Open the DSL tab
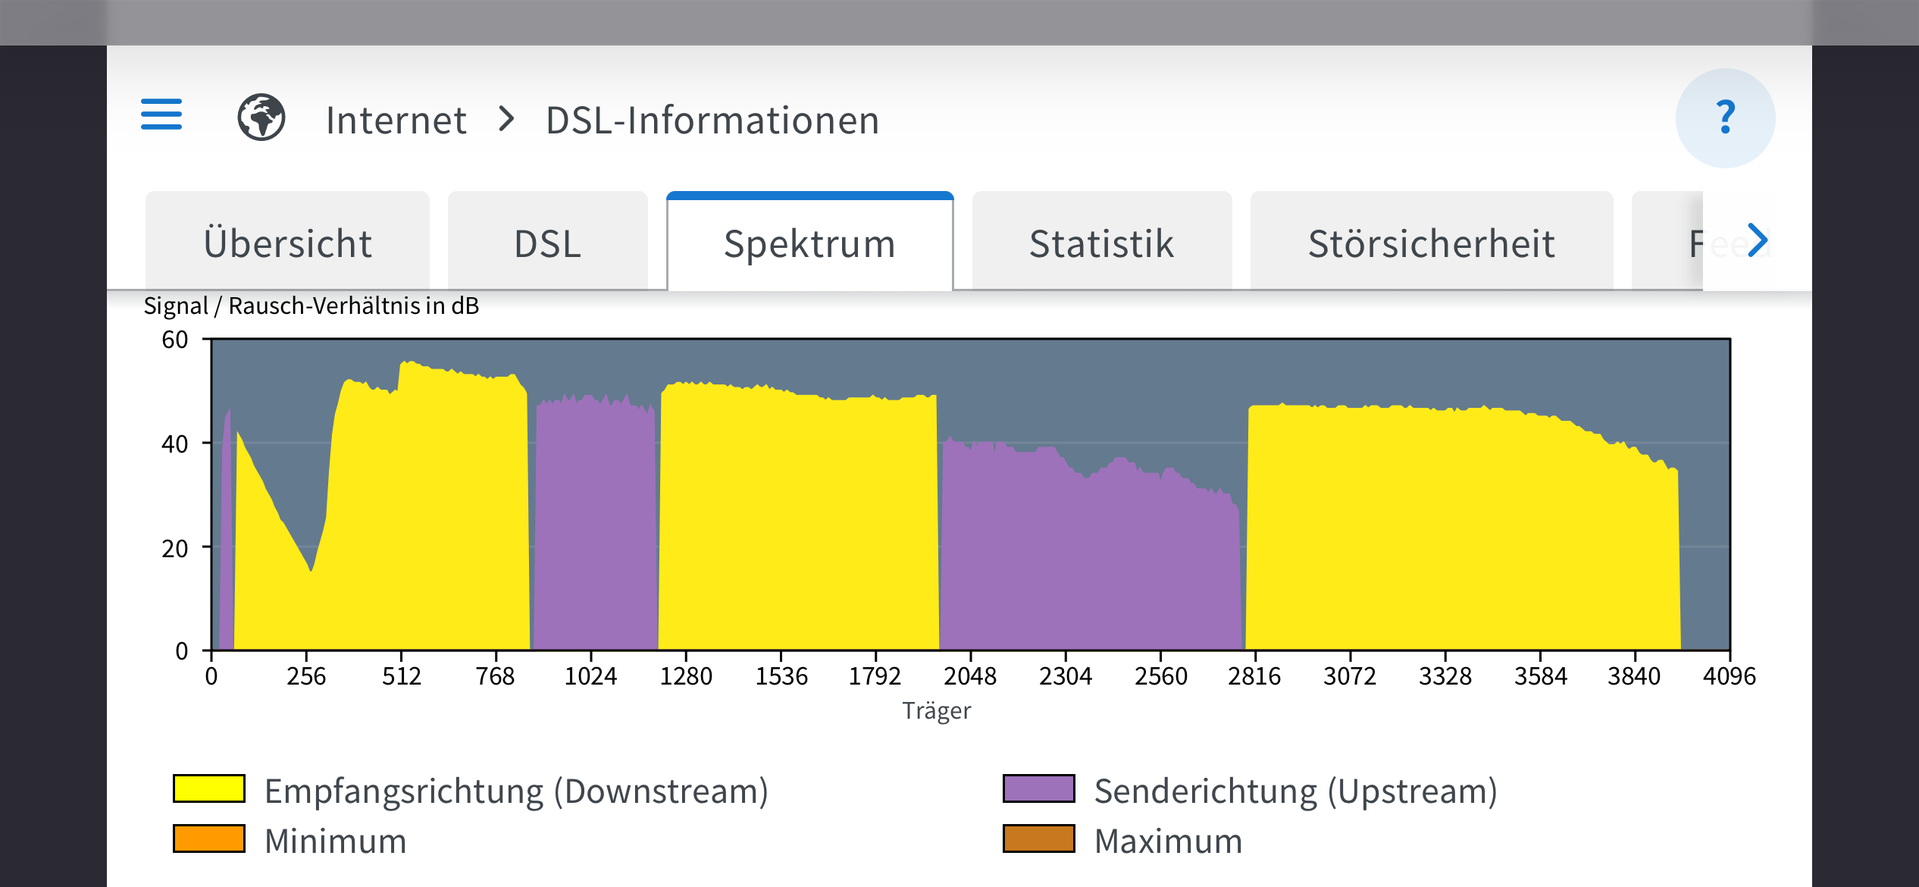This screenshot has height=887, width=1919. (x=547, y=243)
